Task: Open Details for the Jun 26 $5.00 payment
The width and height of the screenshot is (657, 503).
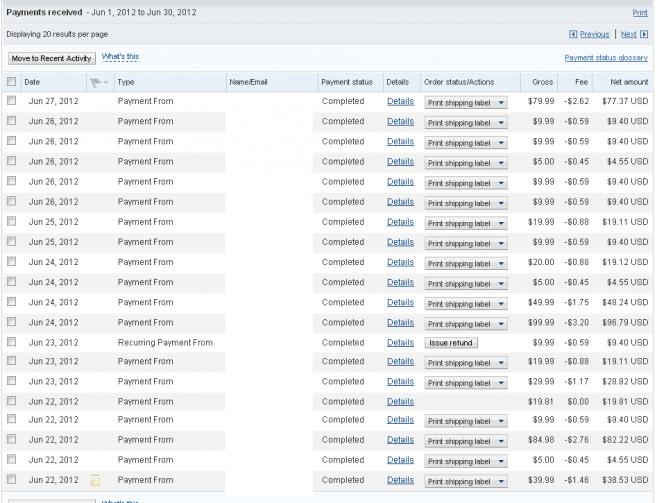Action: (400, 162)
